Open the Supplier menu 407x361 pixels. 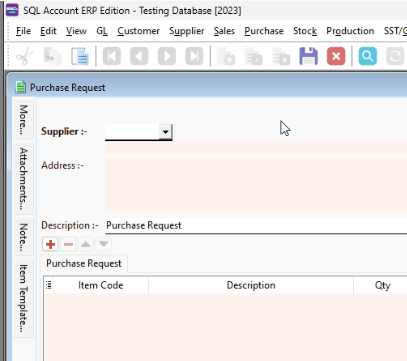tap(187, 31)
